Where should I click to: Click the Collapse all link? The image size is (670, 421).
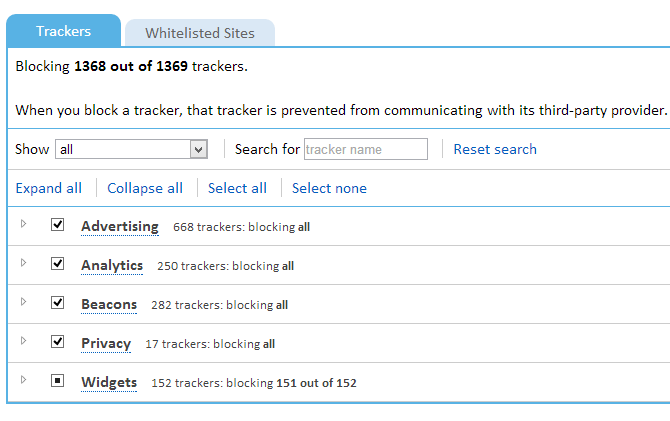coord(145,188)
